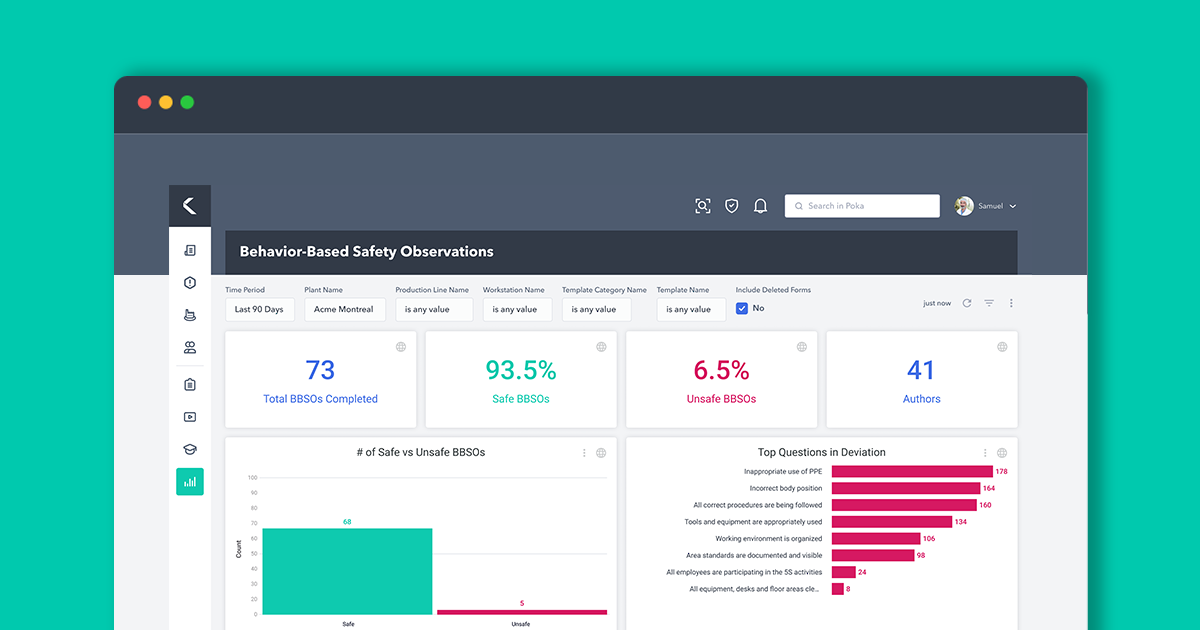Open the kebab menu on Safe vs Unsafe chart

point(584,452)
